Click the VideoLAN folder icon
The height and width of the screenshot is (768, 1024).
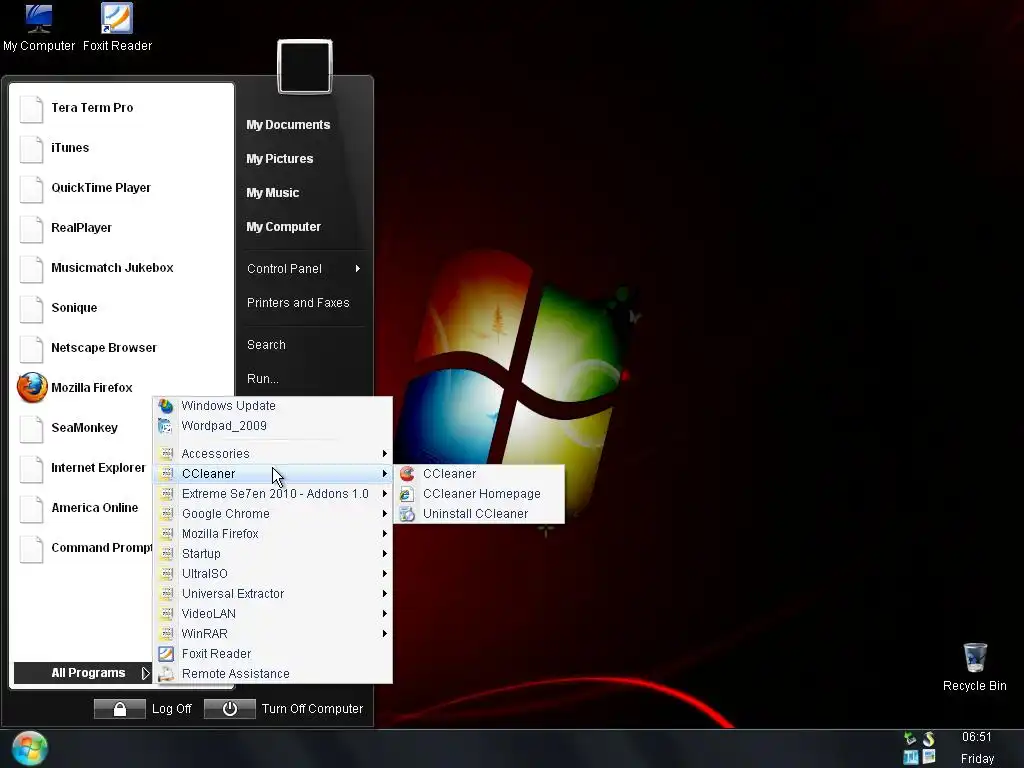pyautogui.click(x=167, y=613)
